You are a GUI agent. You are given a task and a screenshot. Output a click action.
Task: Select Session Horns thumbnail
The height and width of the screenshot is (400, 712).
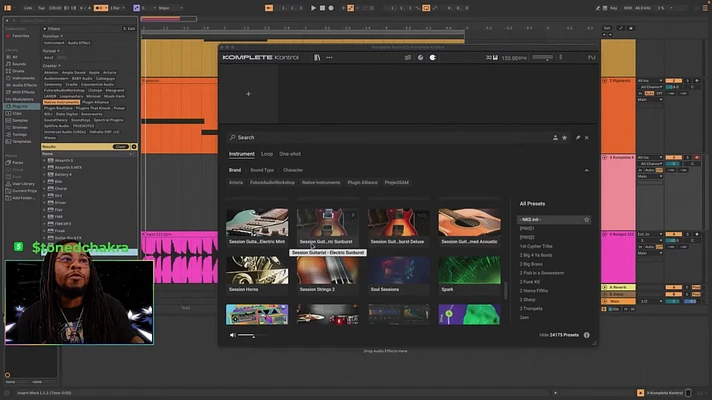pyautogui.click(x=257, y=274)
